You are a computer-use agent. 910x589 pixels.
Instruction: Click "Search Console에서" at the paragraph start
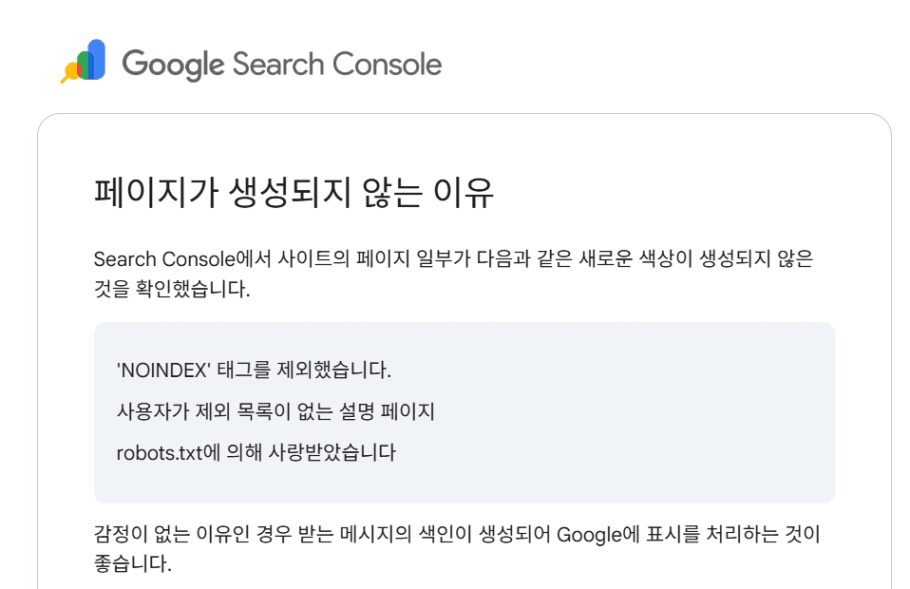pos(168,259)
